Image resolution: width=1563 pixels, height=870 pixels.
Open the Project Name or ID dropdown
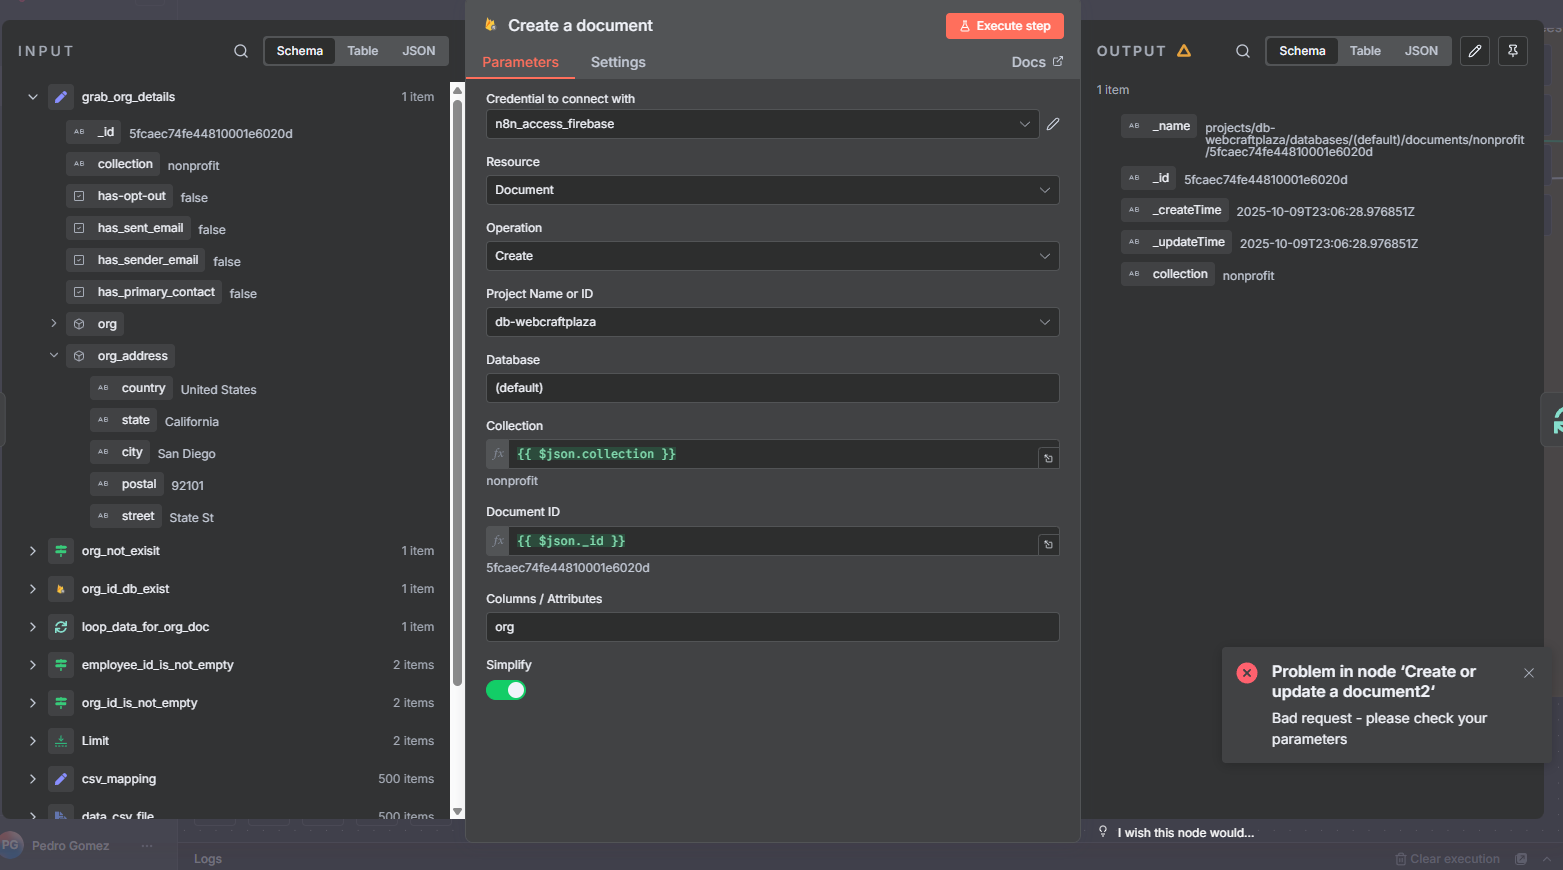click(772, 322)
